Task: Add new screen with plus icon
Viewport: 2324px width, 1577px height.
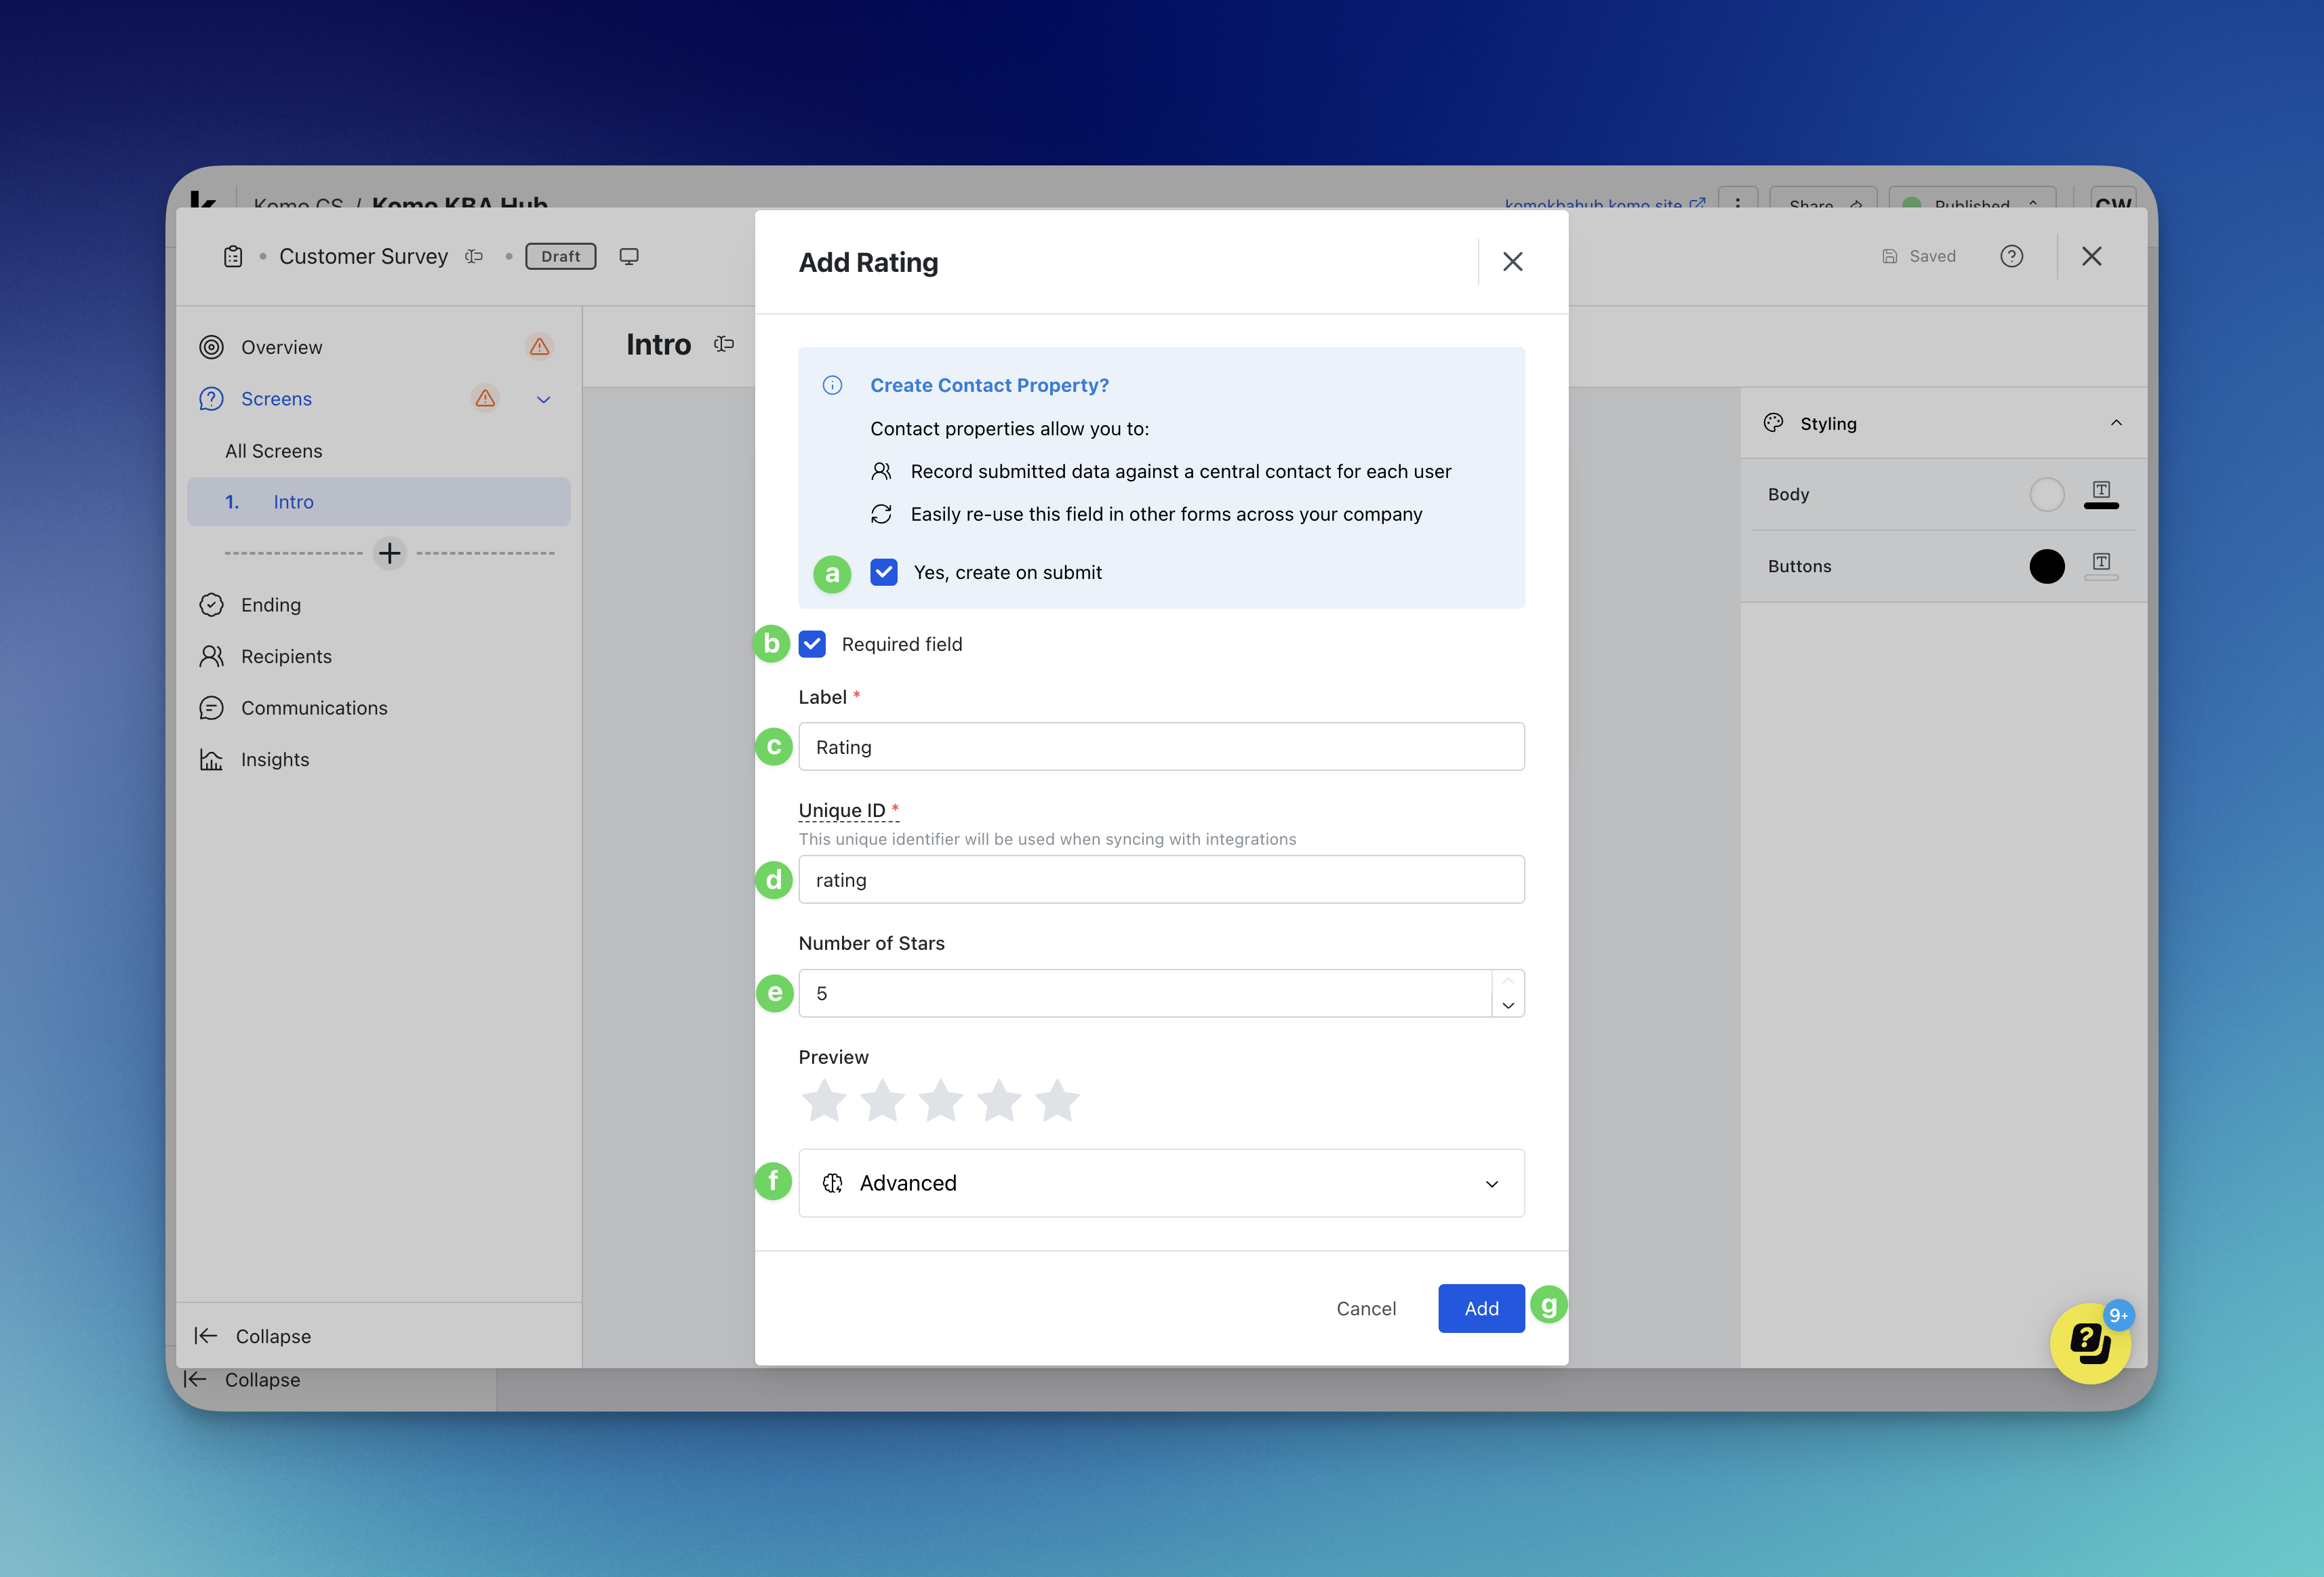Action: 390,553
